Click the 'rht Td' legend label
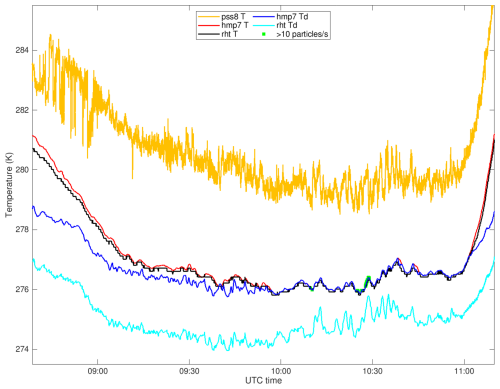Image resolution: width=500 pixels, height=389 pixels. pos(287,25)
